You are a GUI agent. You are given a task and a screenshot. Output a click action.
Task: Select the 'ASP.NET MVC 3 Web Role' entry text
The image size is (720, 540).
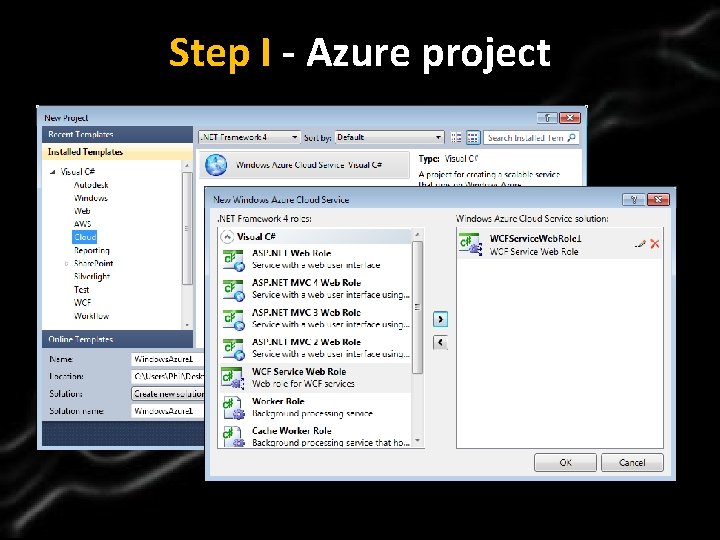coord(306,313)
